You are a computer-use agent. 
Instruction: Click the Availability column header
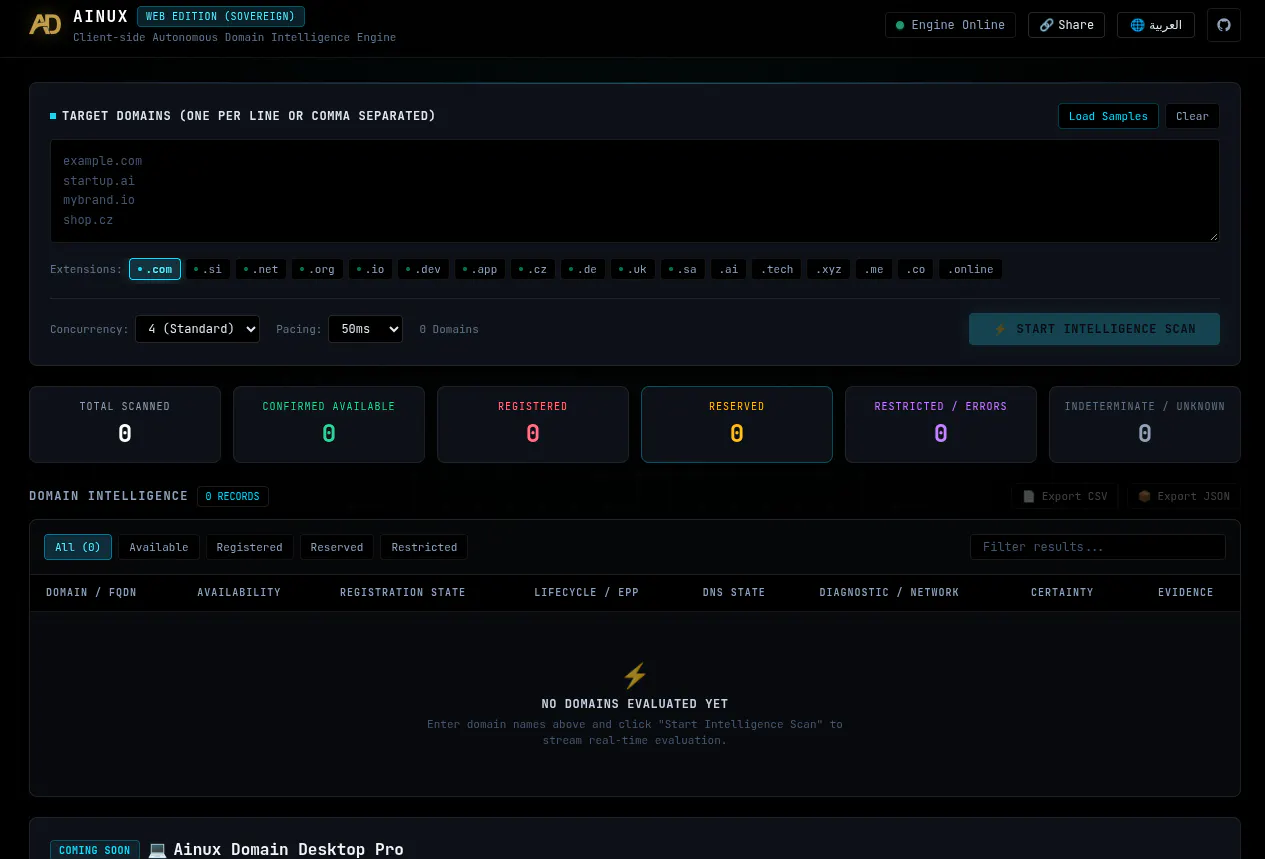pos(239,593)
